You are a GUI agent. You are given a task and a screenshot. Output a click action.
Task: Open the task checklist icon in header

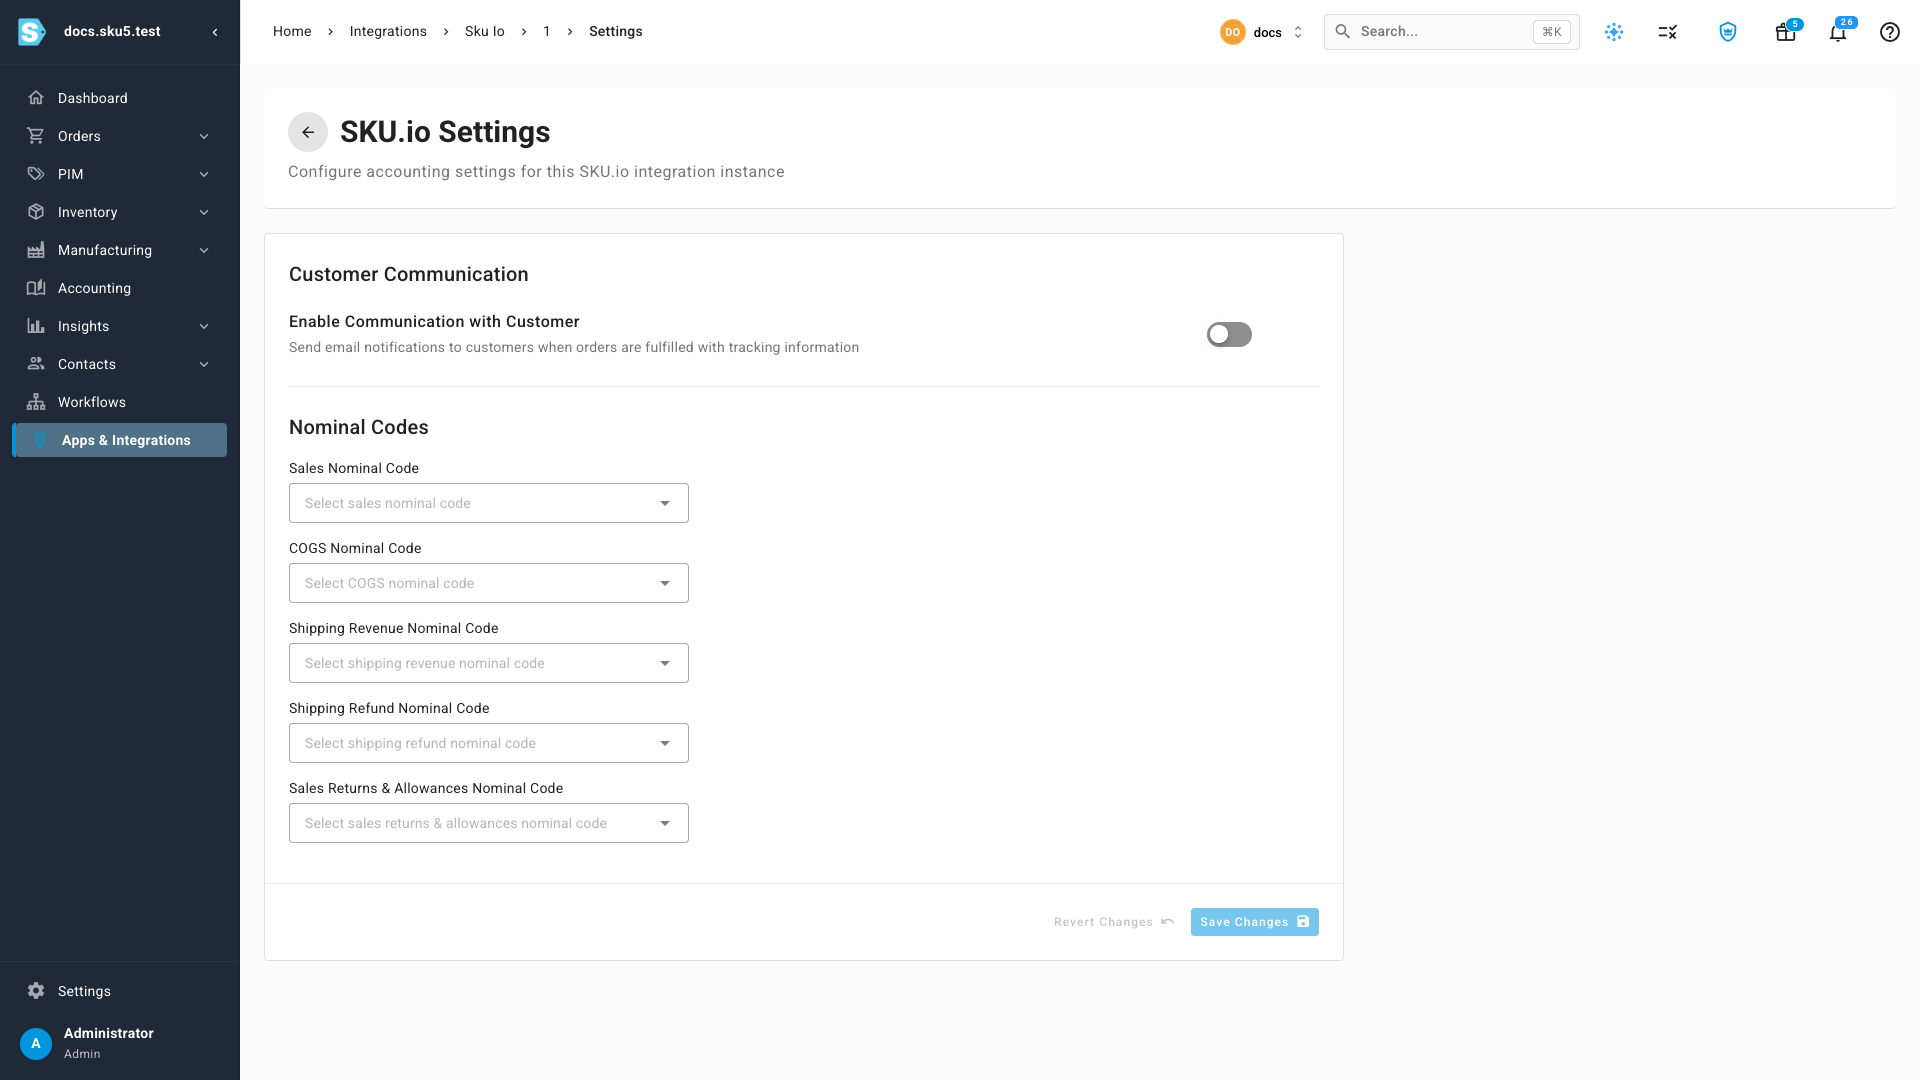click(1668, 32)
